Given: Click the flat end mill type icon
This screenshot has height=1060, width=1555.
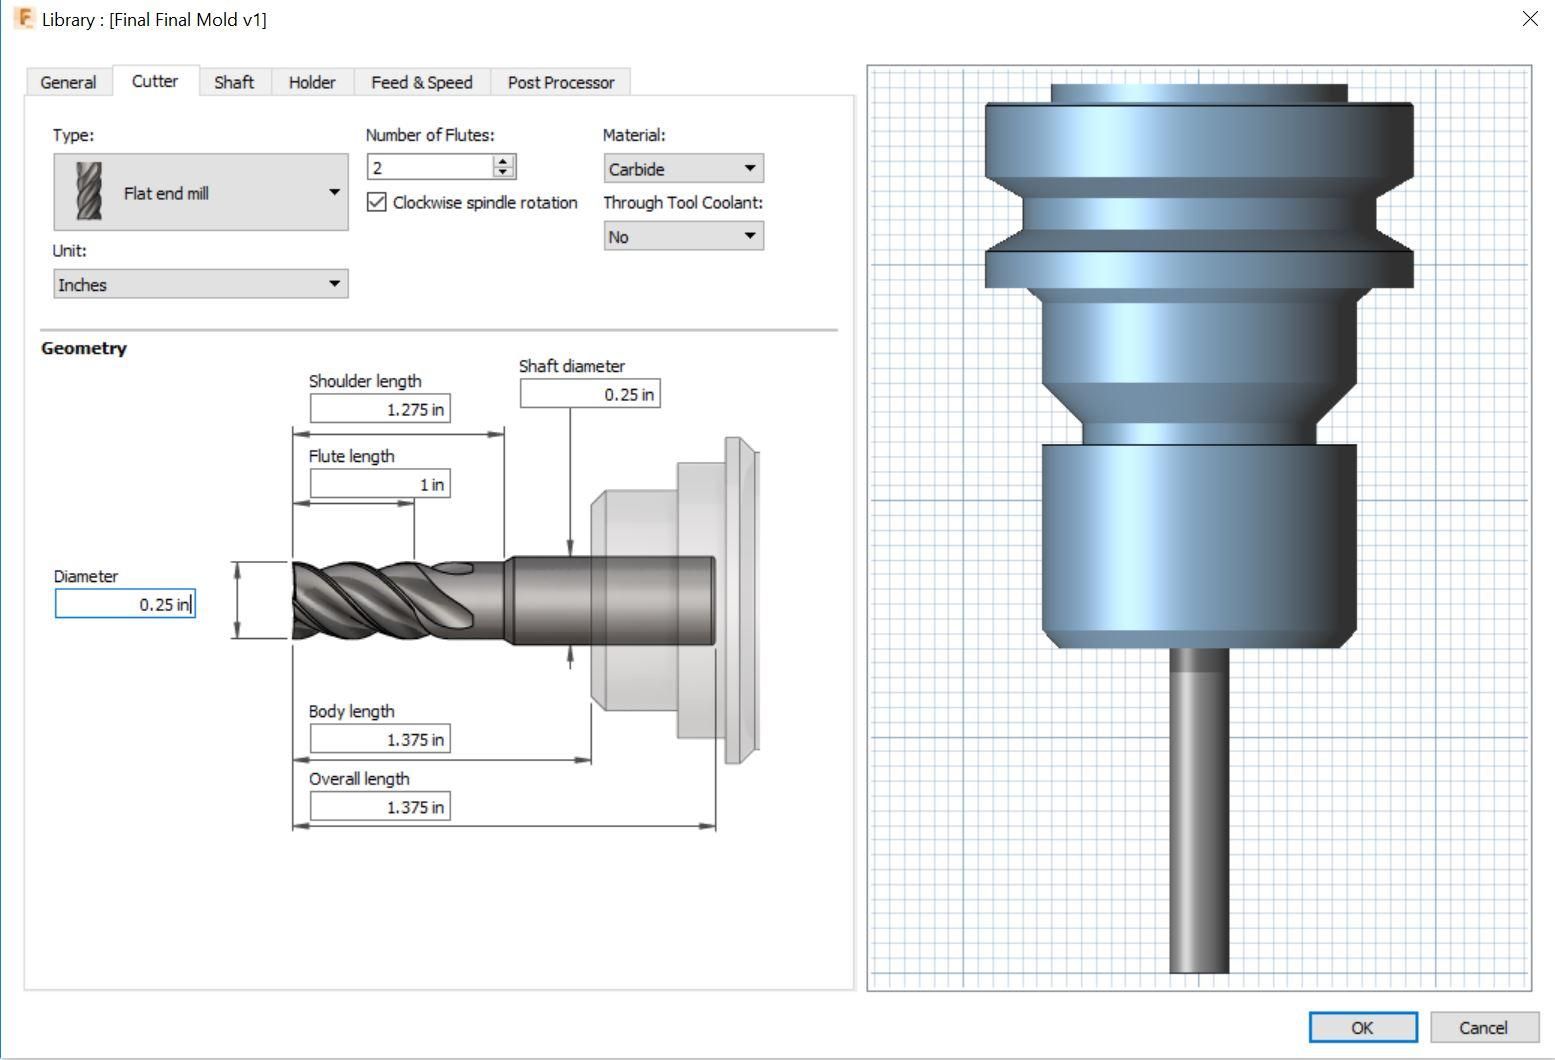Looking at the screenshot, I should click(x=89, y=192).
